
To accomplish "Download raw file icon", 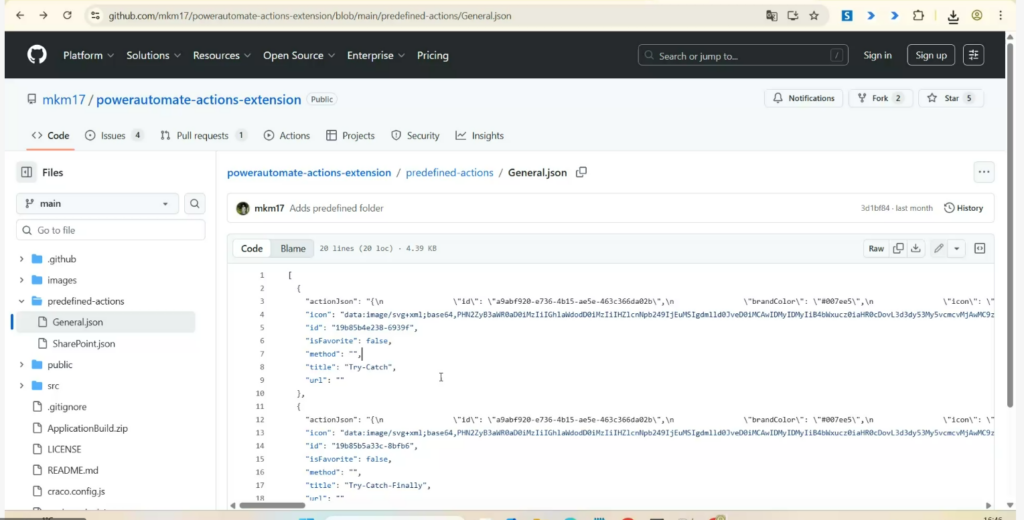I will pyautogui.click(x=915, y=248).
